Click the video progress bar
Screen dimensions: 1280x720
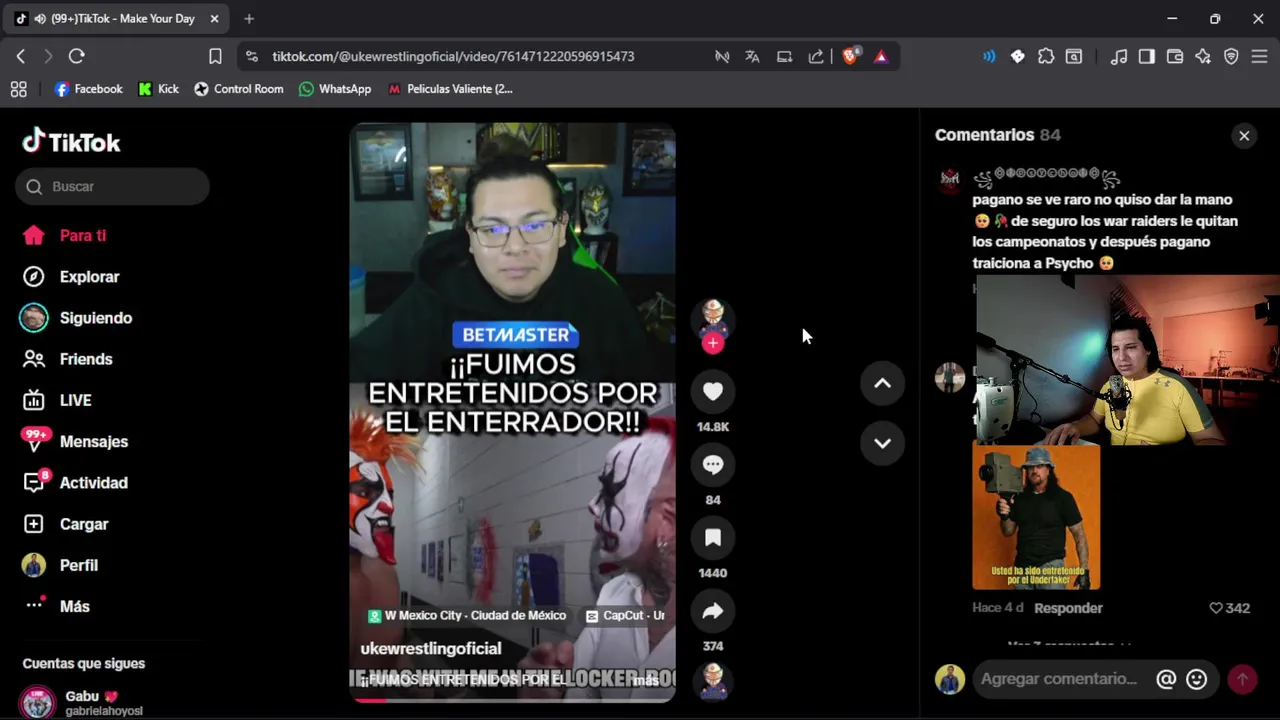click(512, 700)
